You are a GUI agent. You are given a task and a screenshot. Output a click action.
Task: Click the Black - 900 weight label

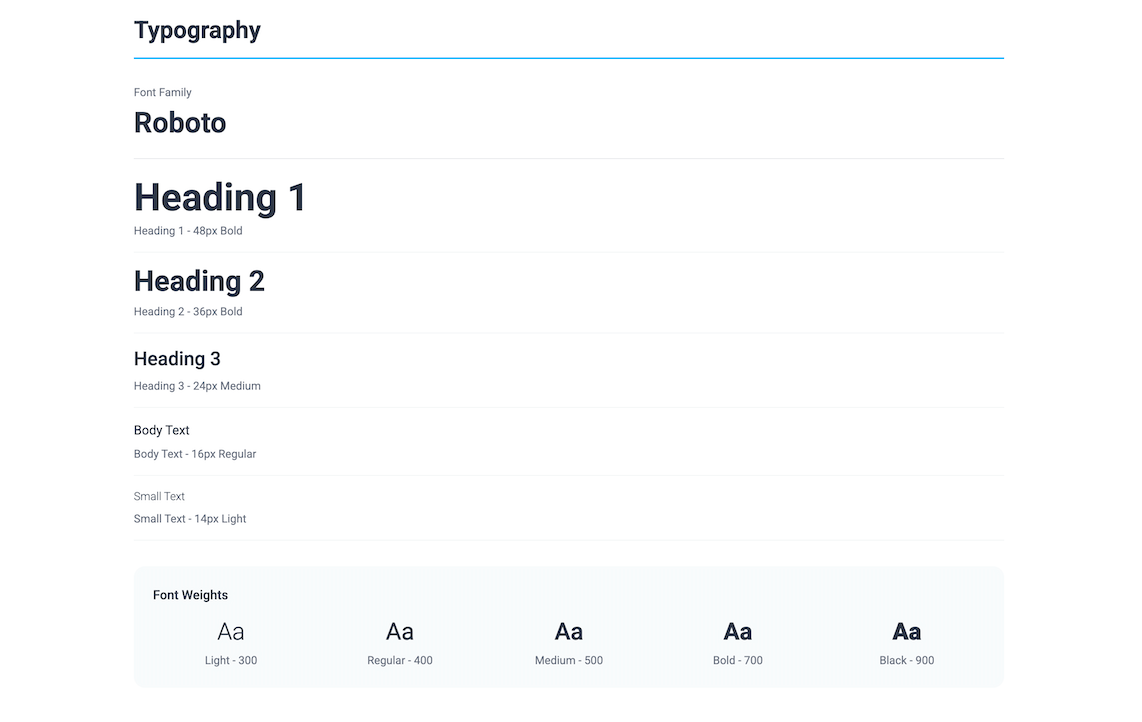[x=907, y=661]
